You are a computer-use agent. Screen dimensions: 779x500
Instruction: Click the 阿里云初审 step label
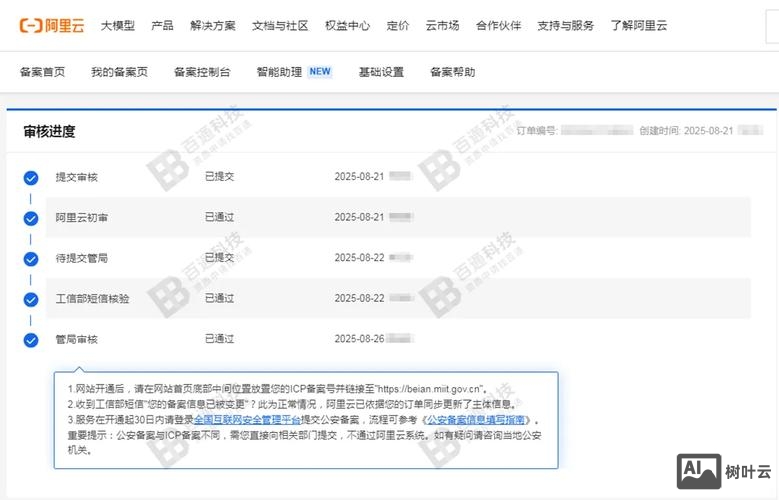click(81, 218)
